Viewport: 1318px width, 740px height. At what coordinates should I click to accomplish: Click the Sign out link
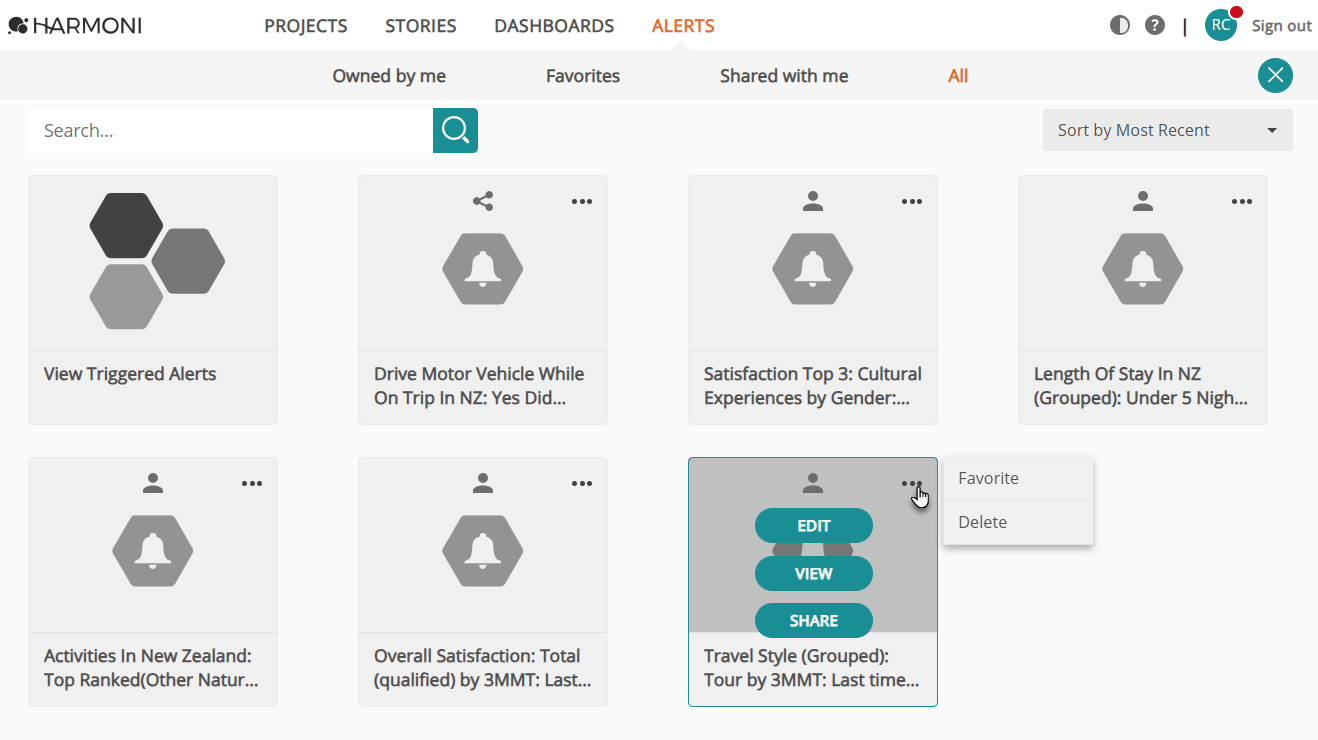(x=1282, y=26)
